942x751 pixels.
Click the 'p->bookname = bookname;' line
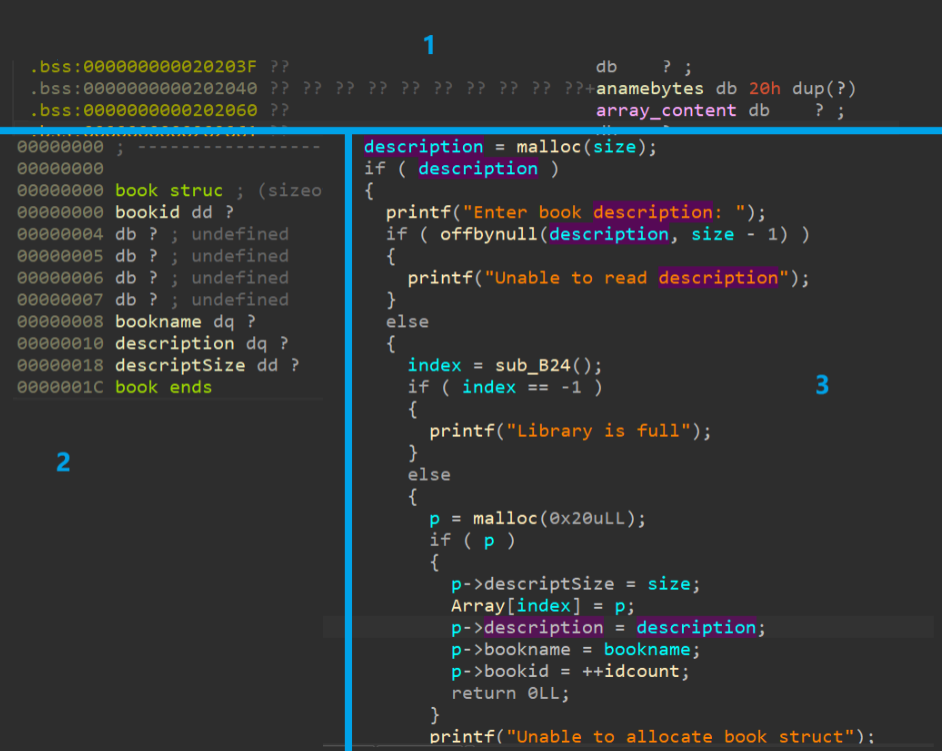pos(576,649)
